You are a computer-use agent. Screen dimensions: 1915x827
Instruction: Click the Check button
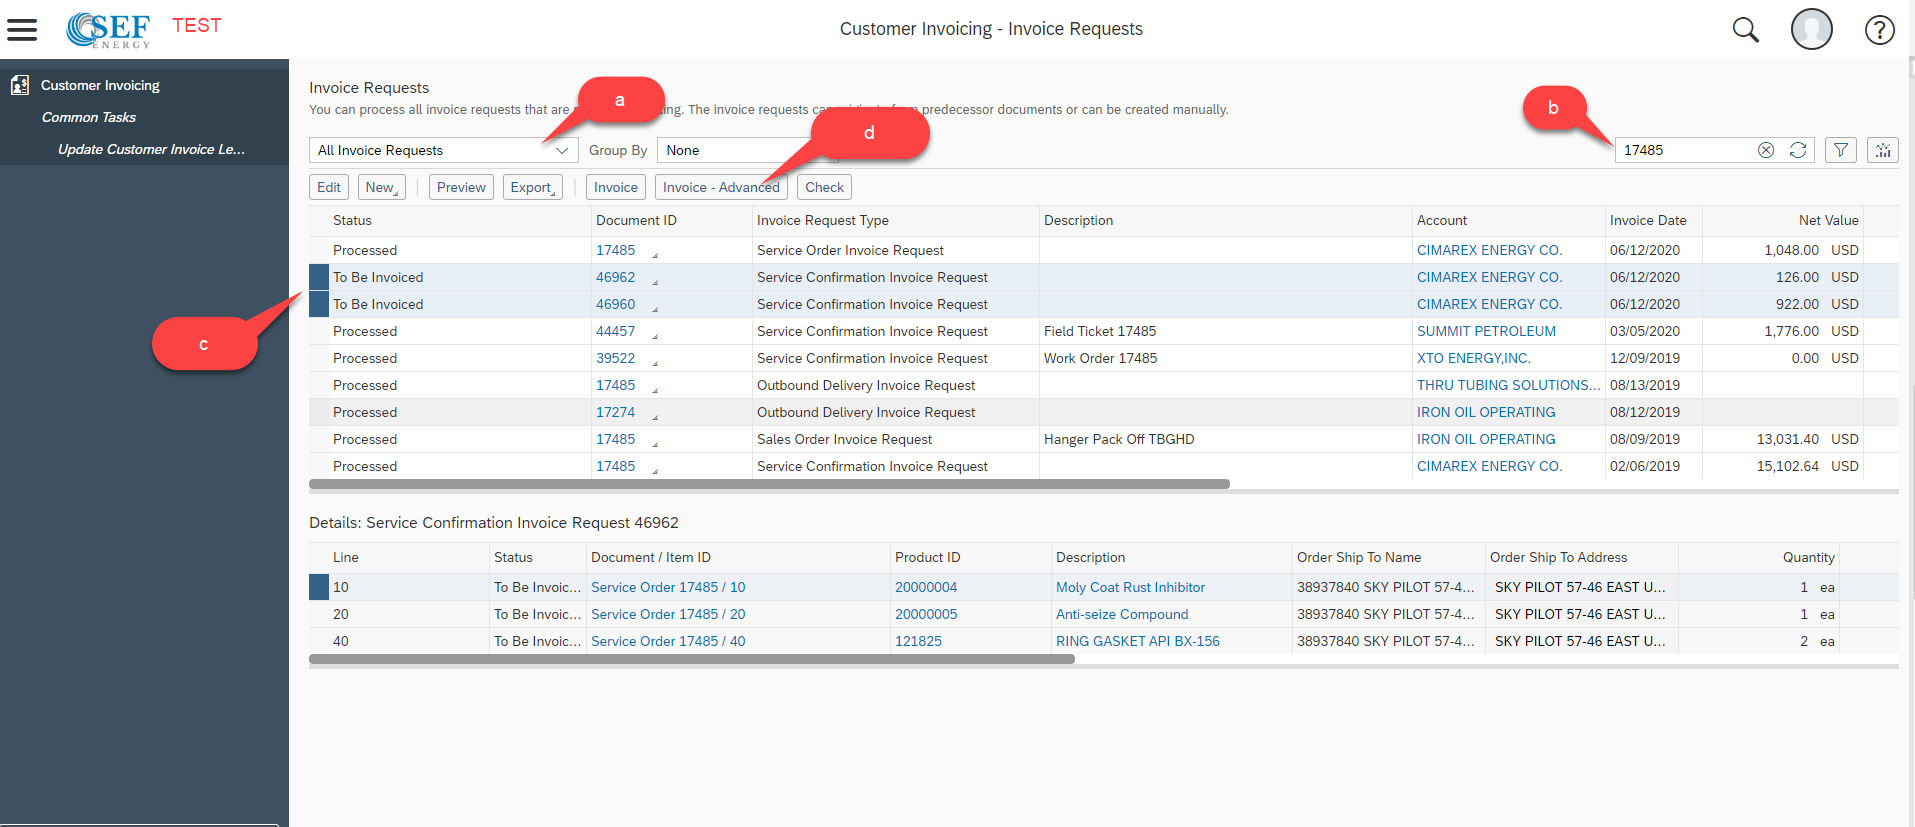click(x=825, y=187)
